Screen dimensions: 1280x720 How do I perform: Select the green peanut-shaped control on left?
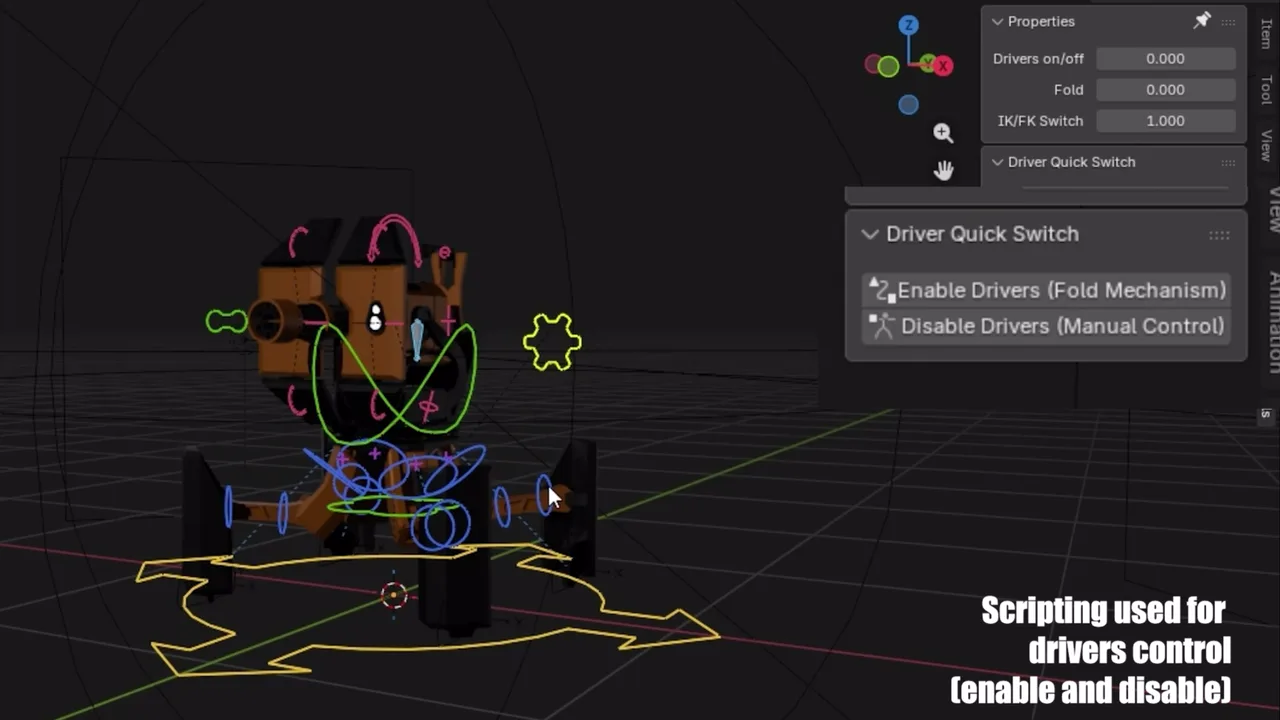227,321
